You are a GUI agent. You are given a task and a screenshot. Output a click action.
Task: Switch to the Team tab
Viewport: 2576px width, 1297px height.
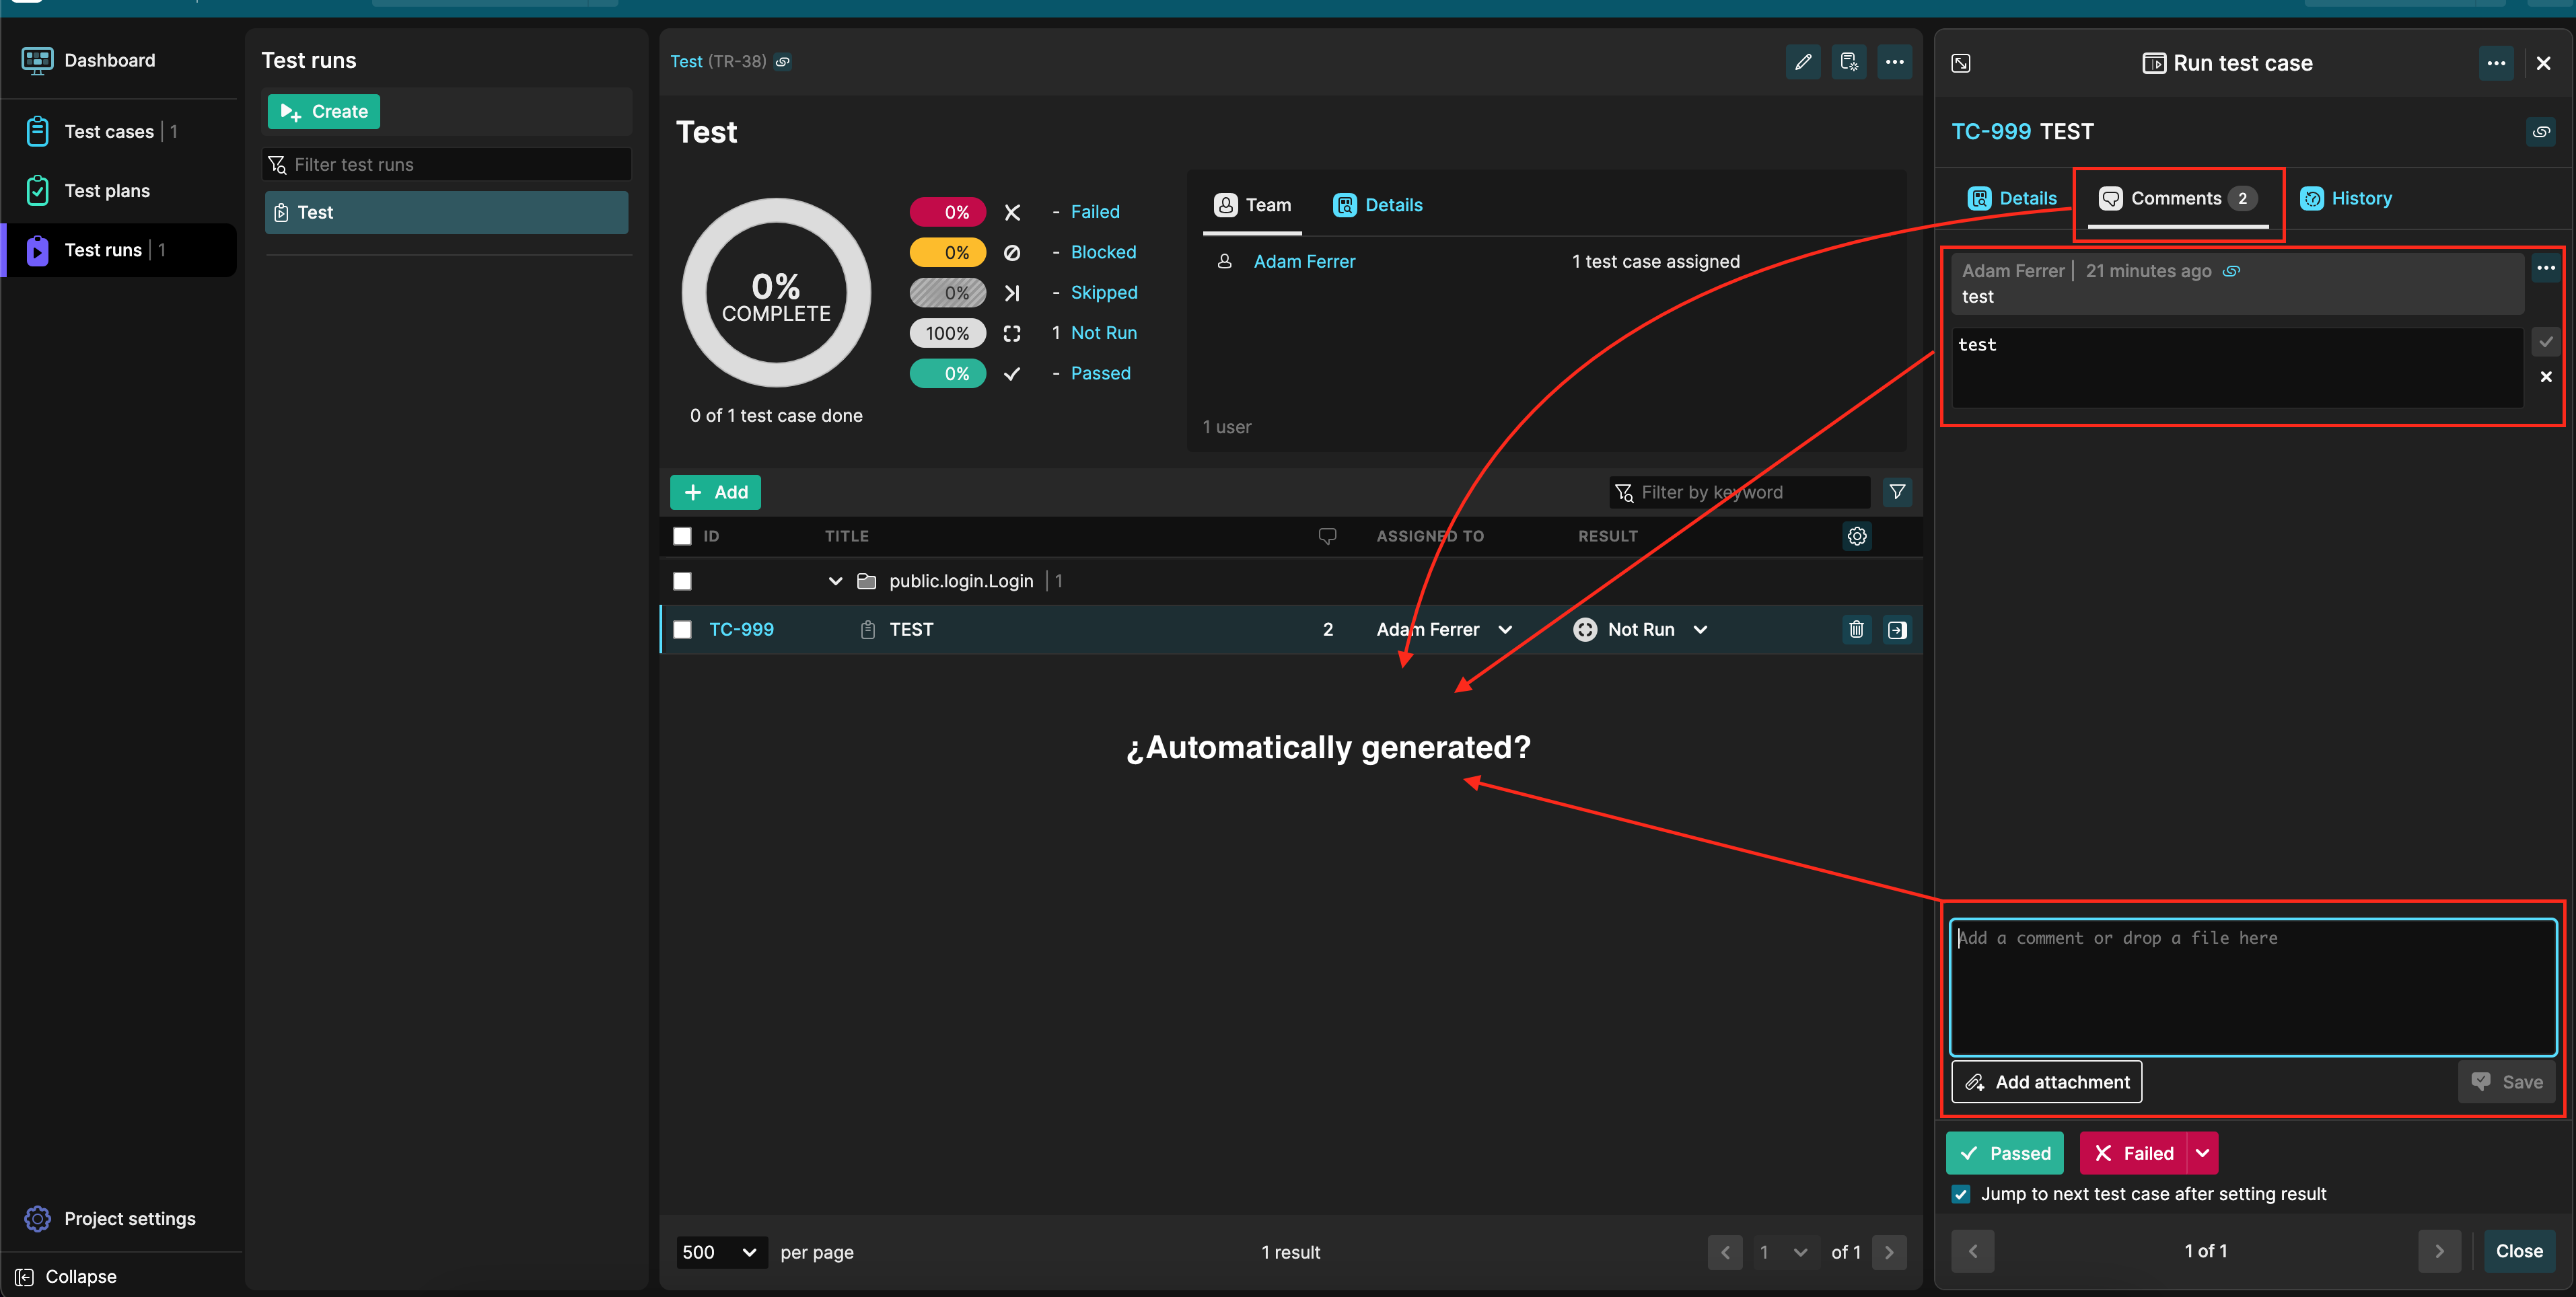pos(1252,205)
